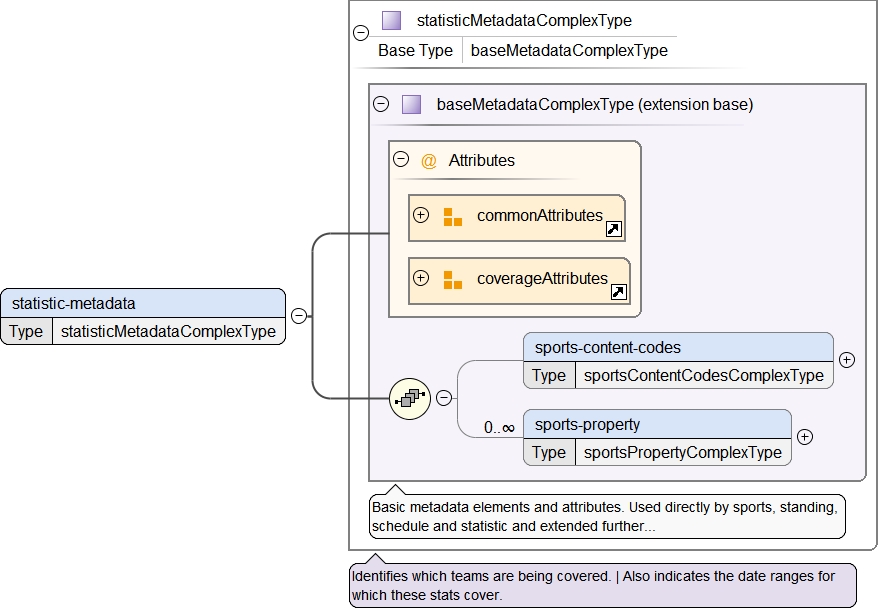879x611 pixels.
Task: Click the purple baseMetadataComplexType icon
Action: point(411,104)
